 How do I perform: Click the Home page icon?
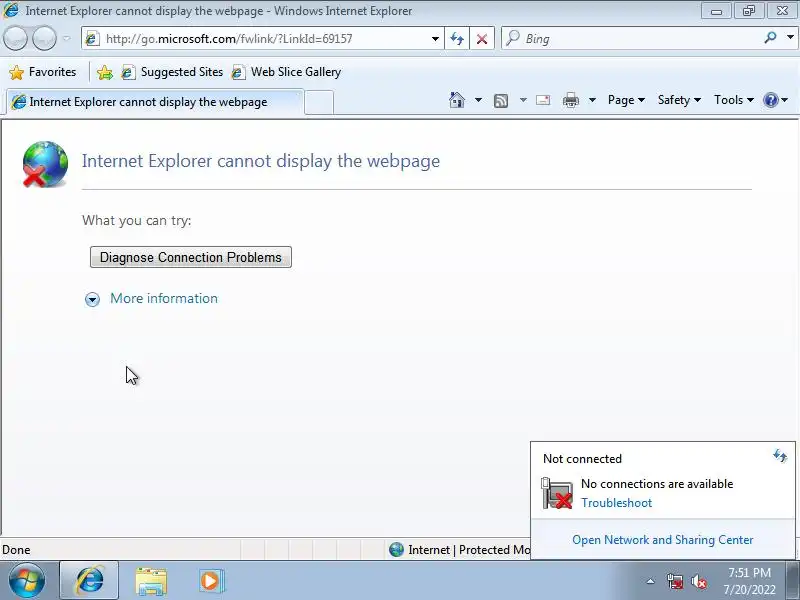pos(457,100)
